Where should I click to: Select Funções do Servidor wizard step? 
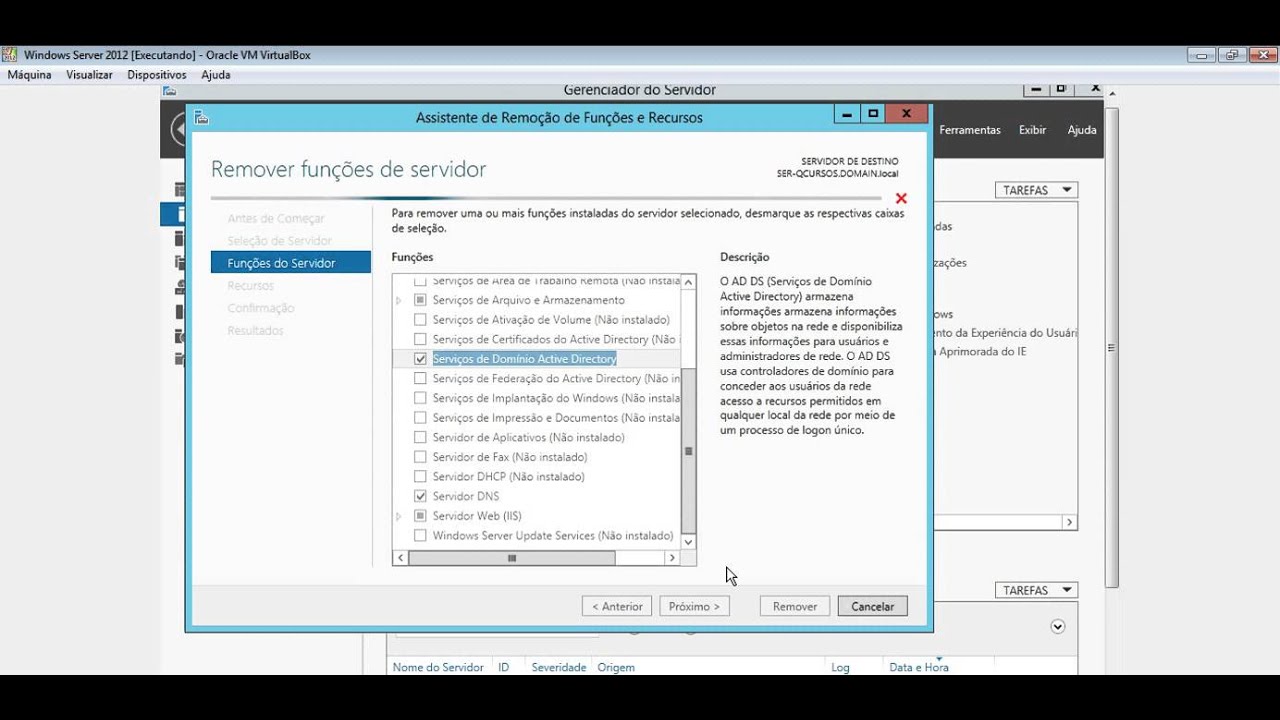(291, 263)
